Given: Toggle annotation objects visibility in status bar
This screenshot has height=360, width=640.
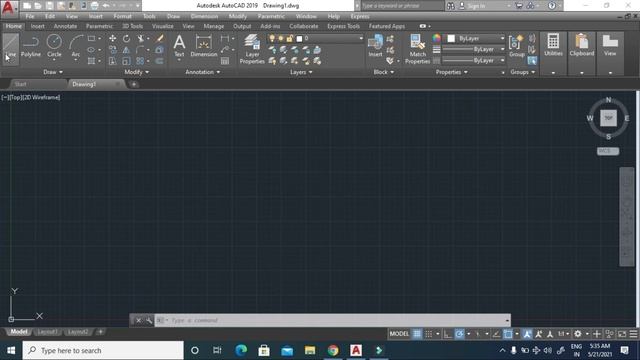Looking at the screenshot, I should [527, 334].
